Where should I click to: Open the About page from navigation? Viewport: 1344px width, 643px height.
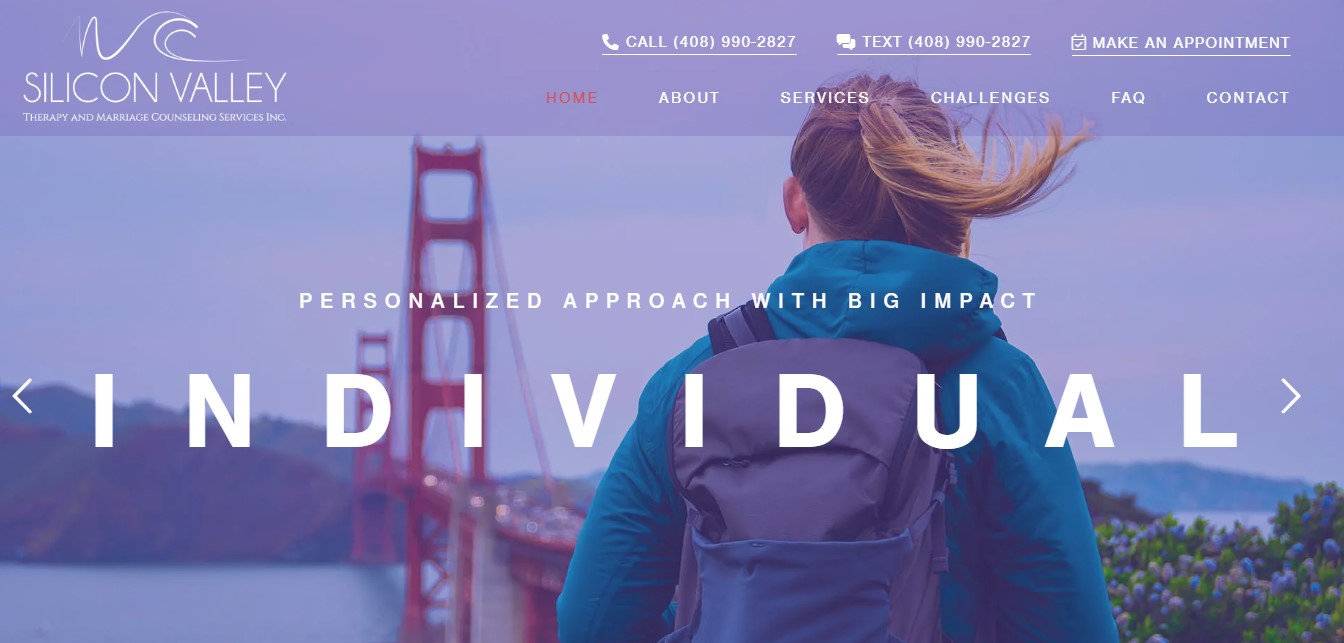[x=689, y=98]
